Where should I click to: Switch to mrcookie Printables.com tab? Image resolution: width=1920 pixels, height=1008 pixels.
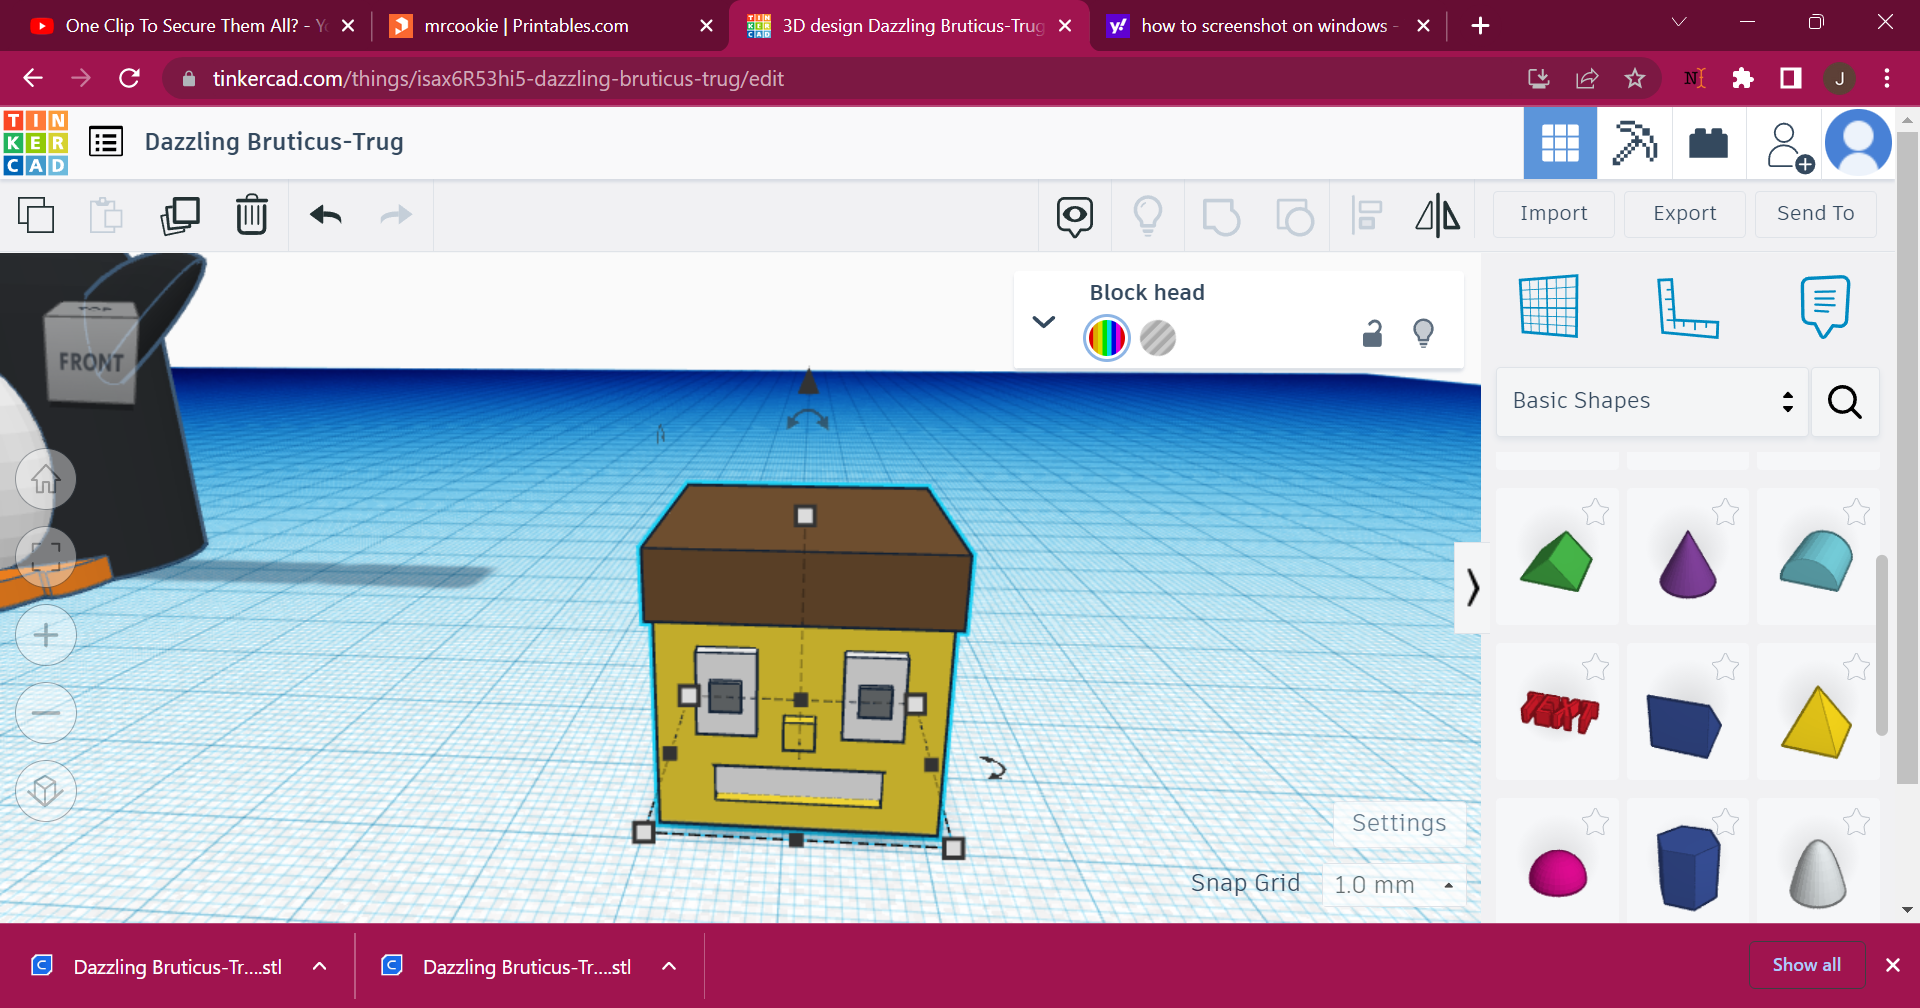[551, 26]
